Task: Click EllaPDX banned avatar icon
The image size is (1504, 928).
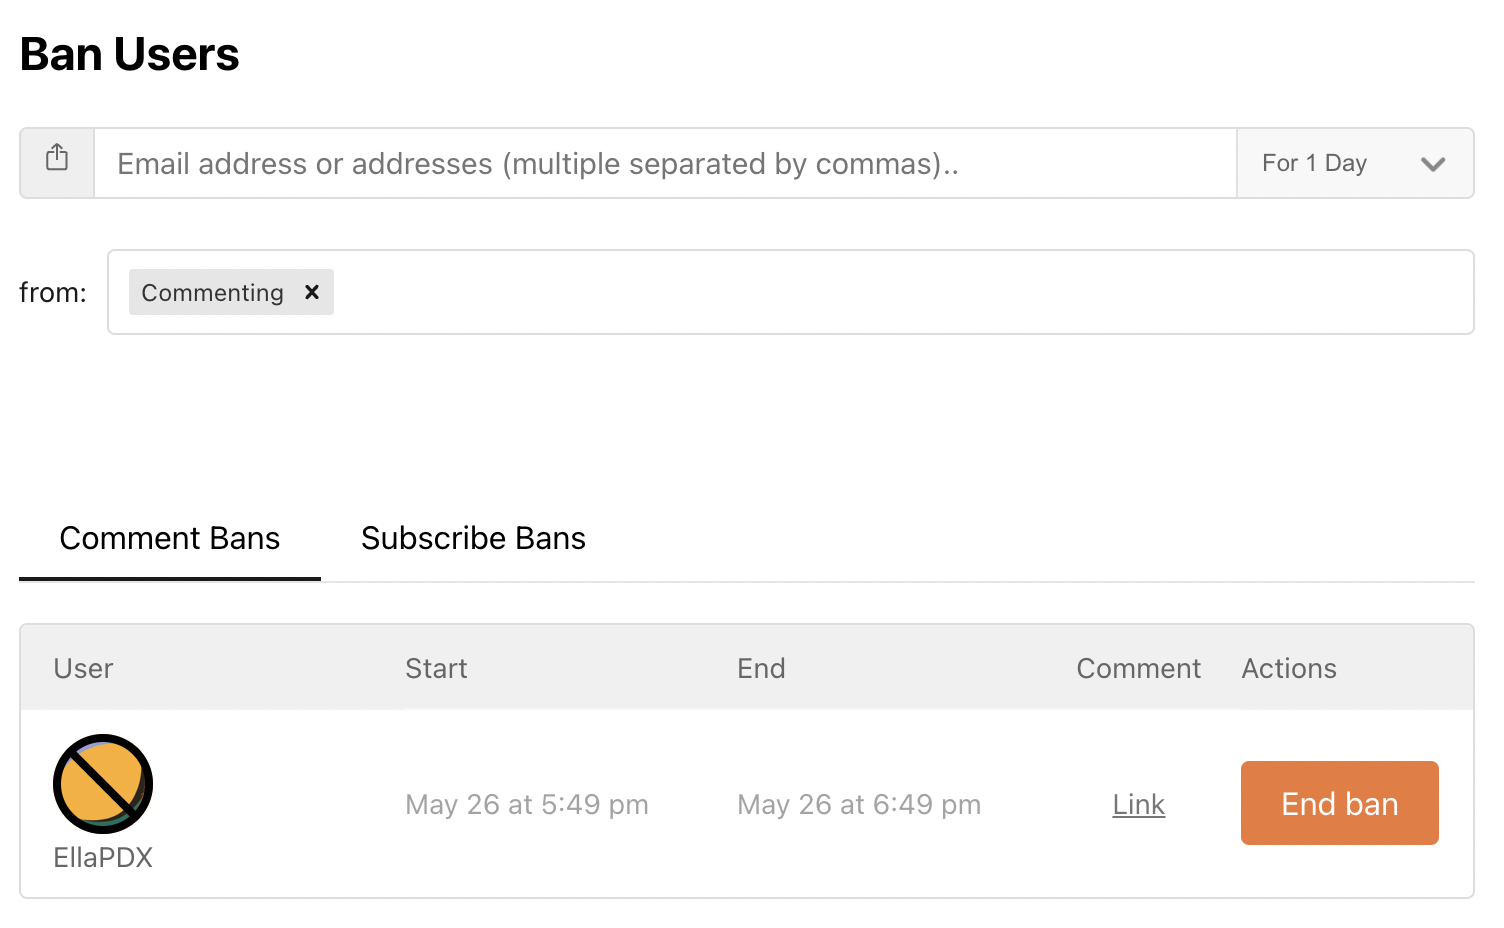Action: tap(103, 784)
